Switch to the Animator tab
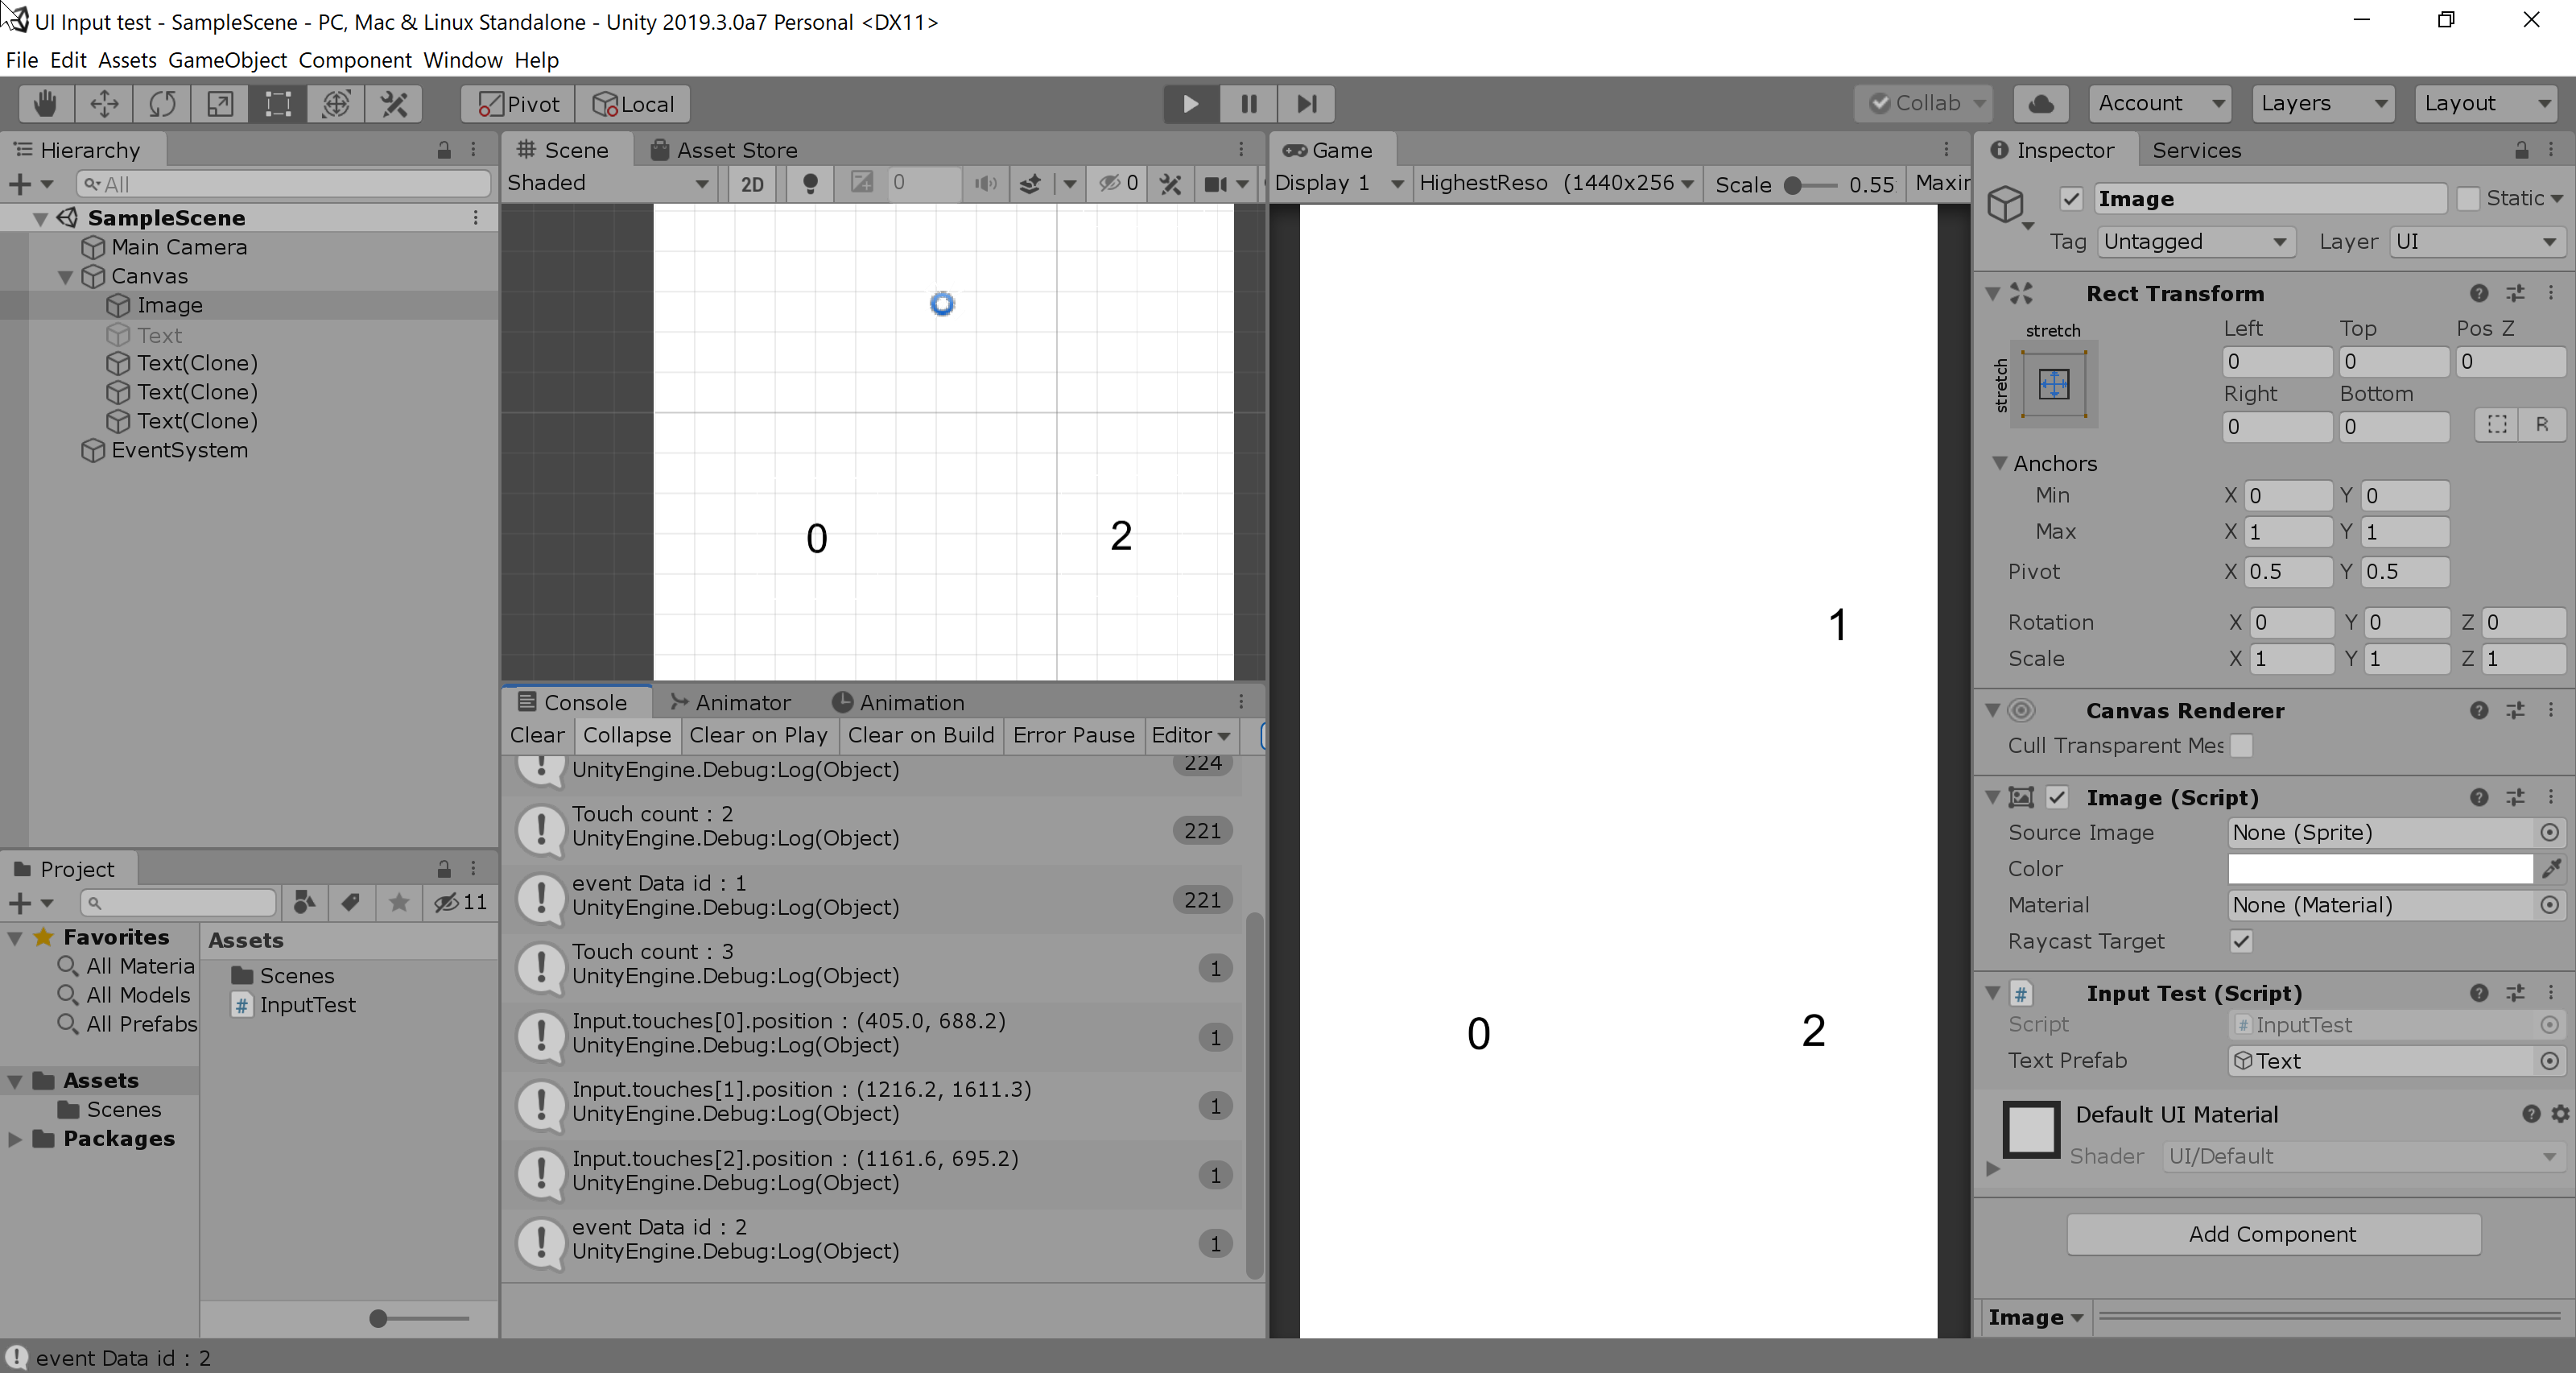 [x=730, y=702]
